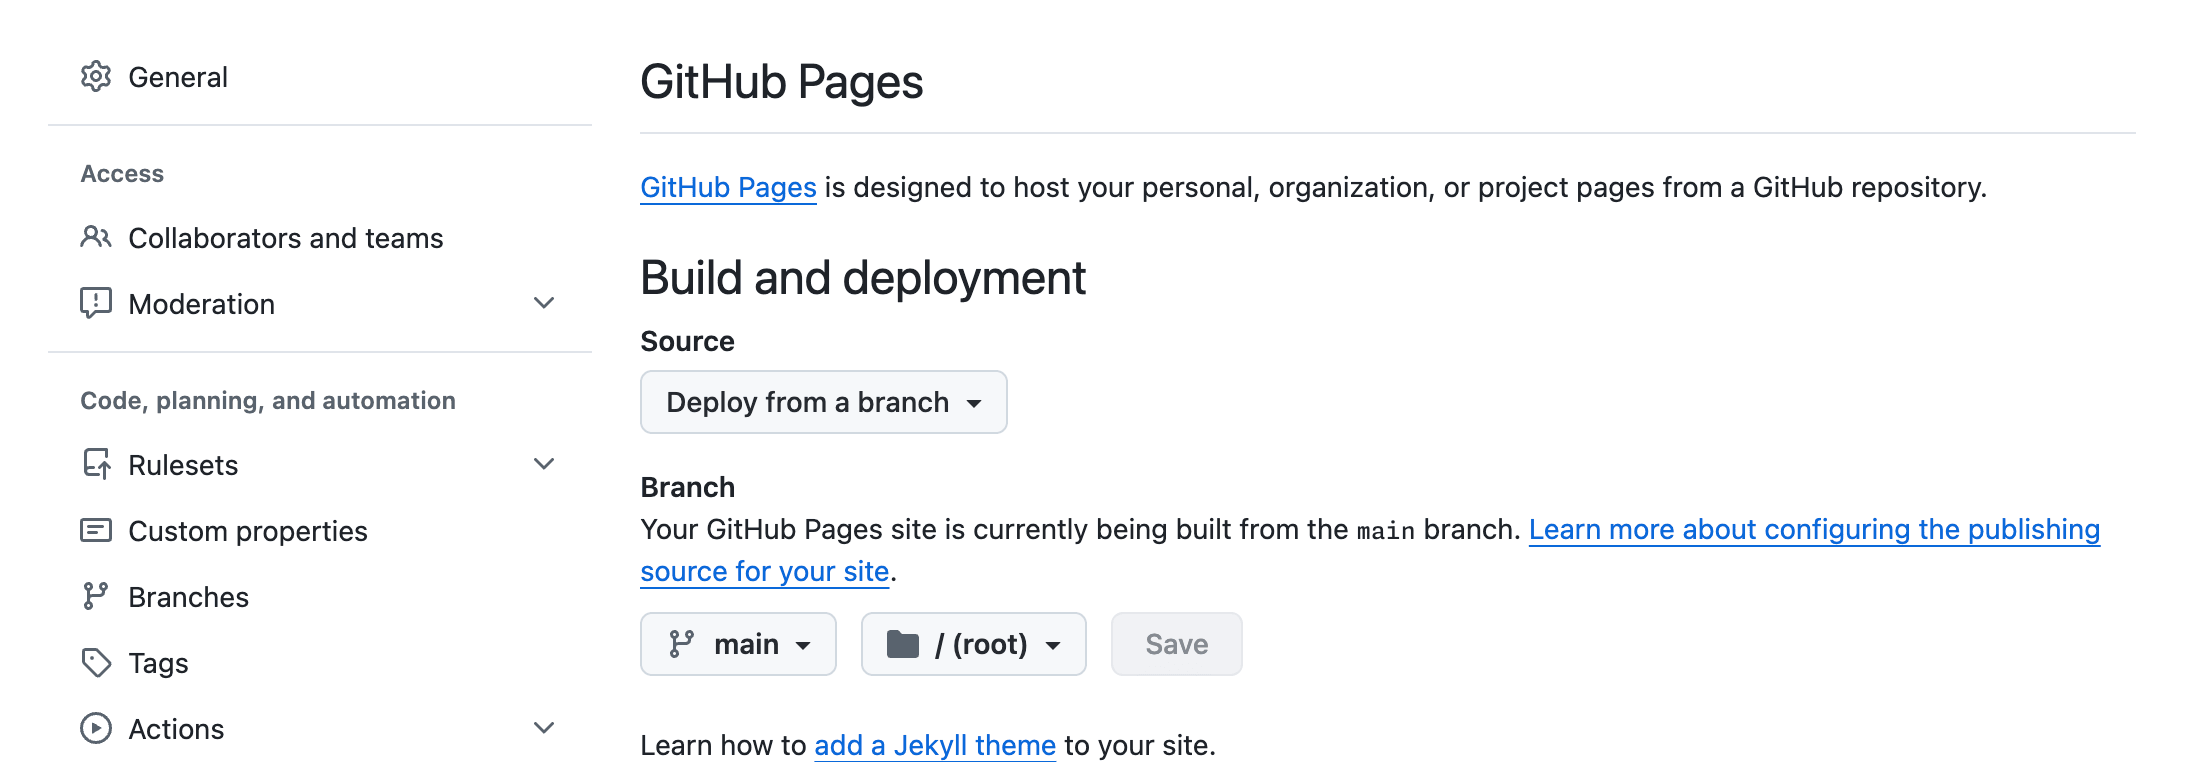Click the folder icon in root selector
This screenshot has height=762, width=2200.
pyautogui.click(x=902, y=644)
